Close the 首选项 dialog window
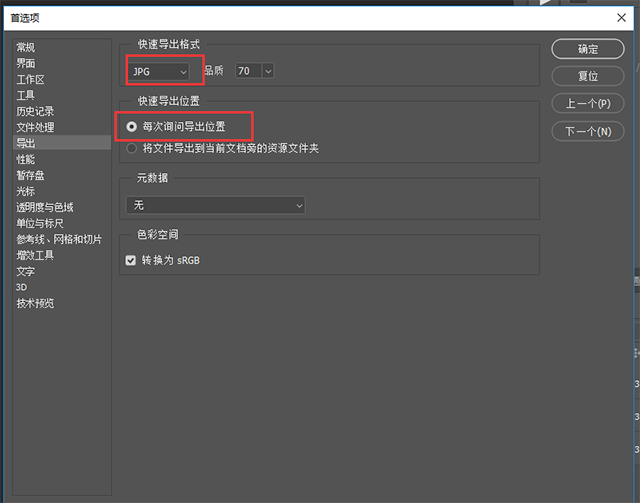640x503 pixels. 620,18
